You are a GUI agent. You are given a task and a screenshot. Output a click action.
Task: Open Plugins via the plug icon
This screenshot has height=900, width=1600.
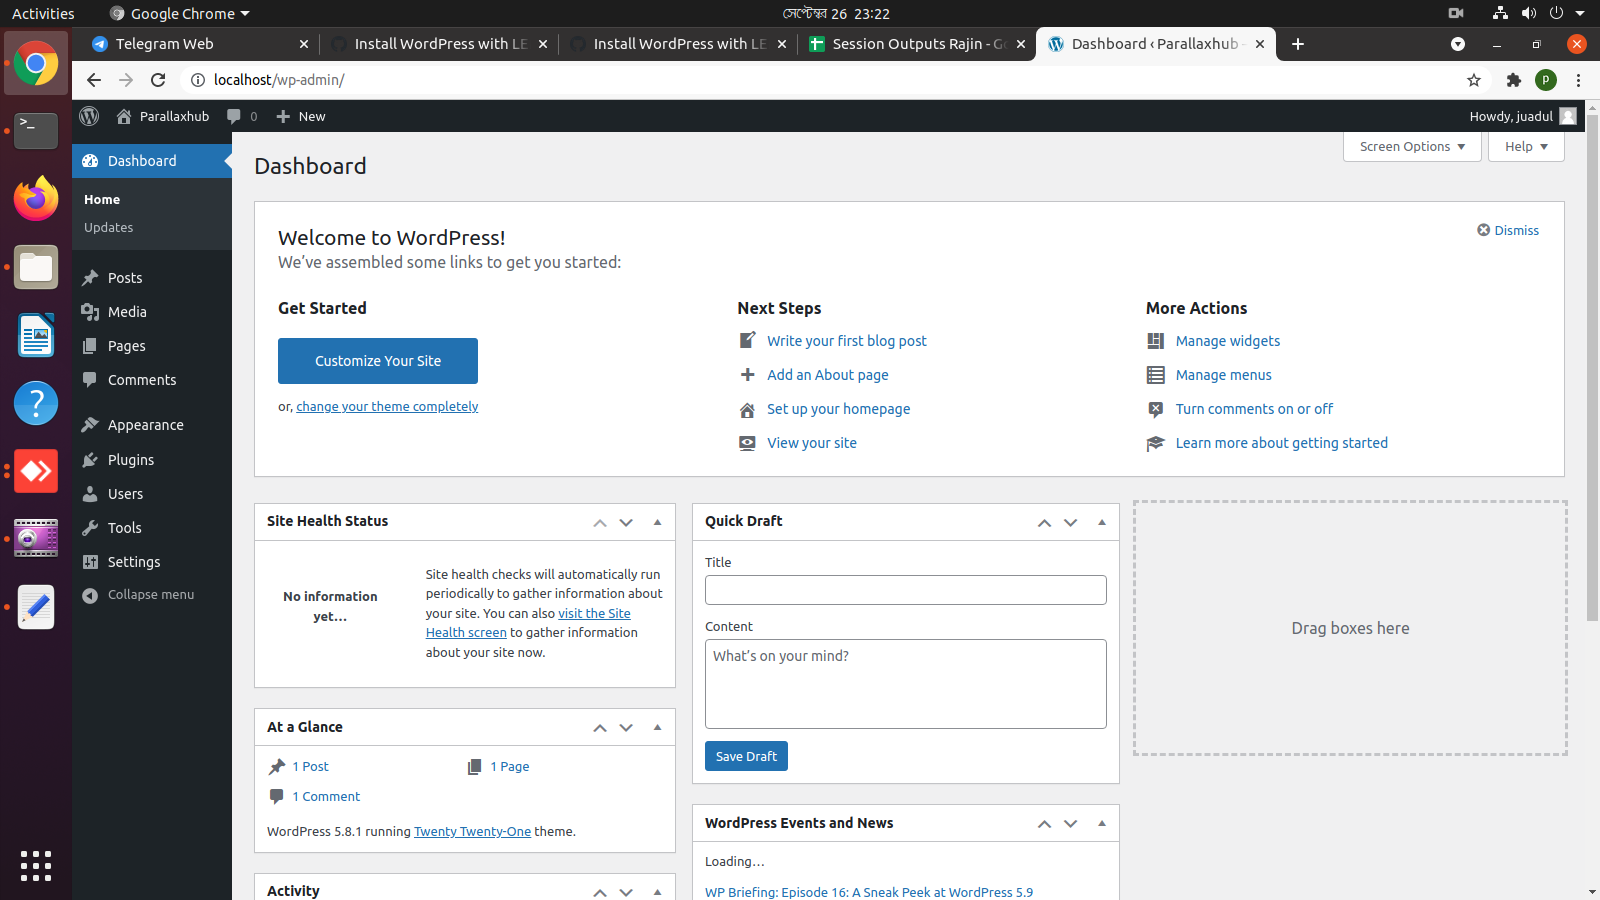pos(89,459)
